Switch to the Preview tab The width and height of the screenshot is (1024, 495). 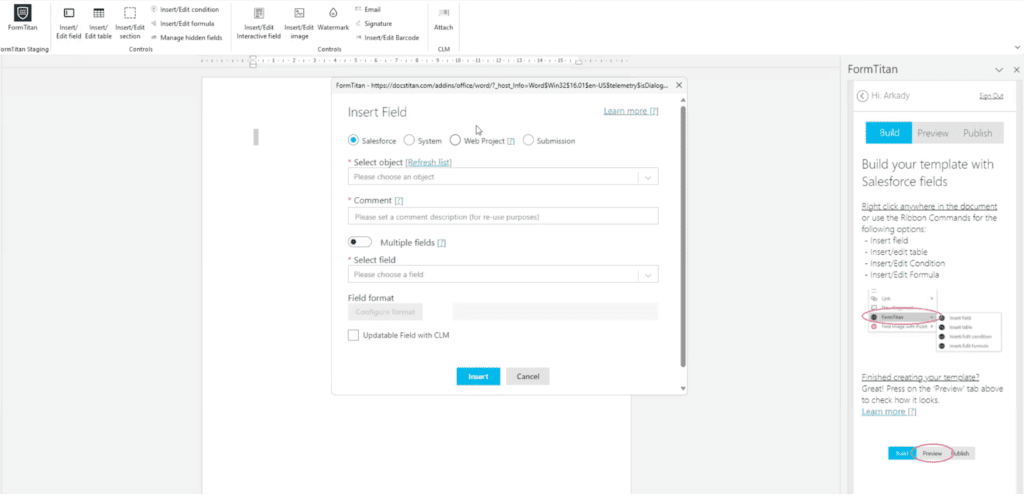coord(933,133)
